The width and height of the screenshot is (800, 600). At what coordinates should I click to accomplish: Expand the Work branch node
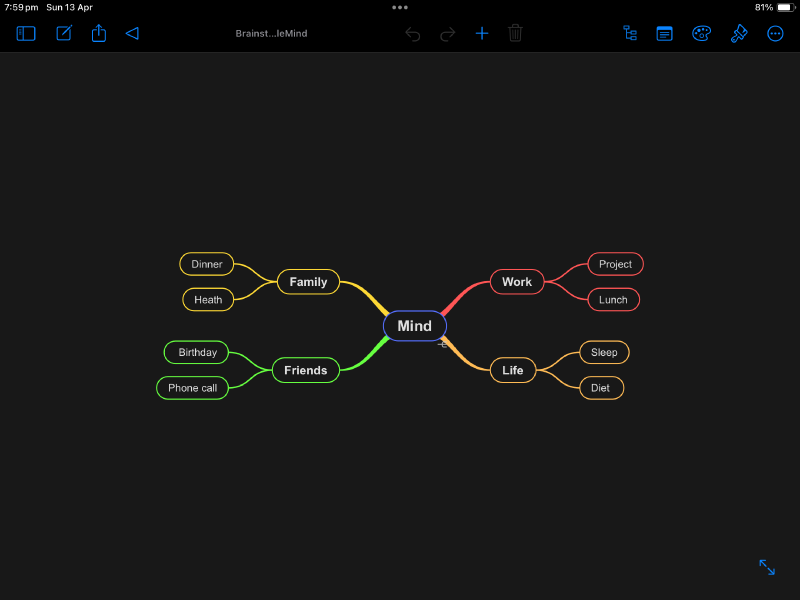click(x=516, y=281)
